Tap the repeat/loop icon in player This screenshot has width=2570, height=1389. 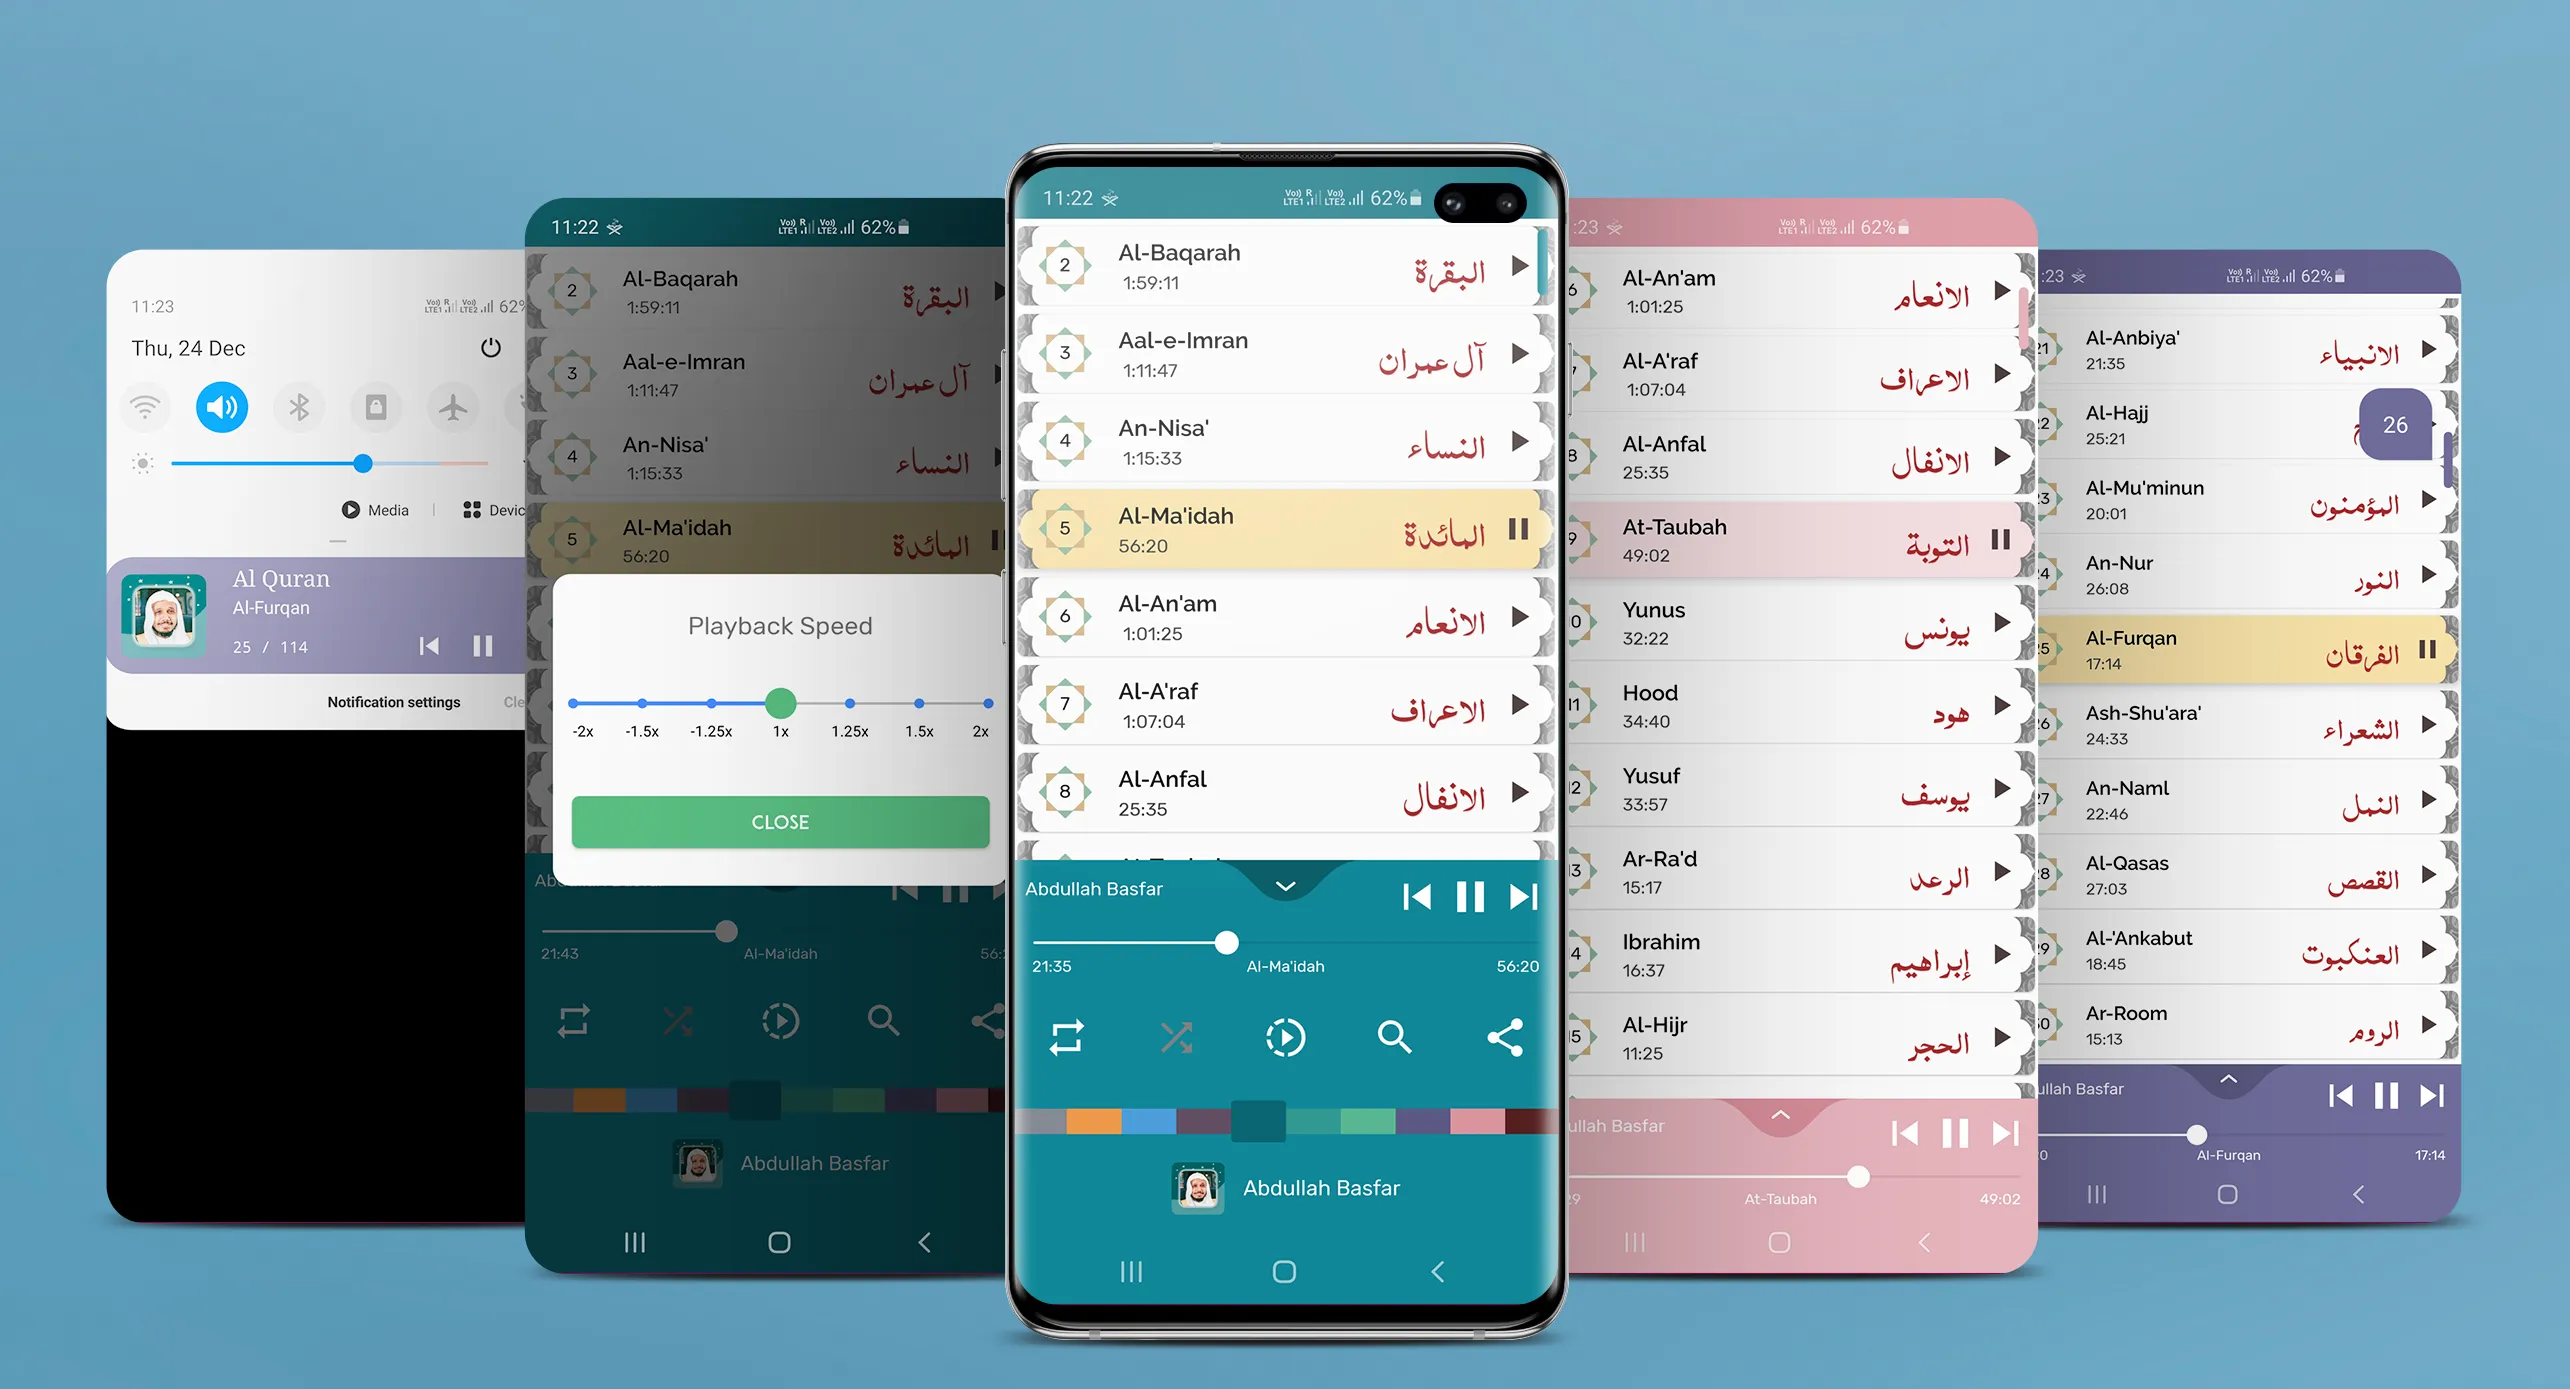[x=1065, y=1035]
